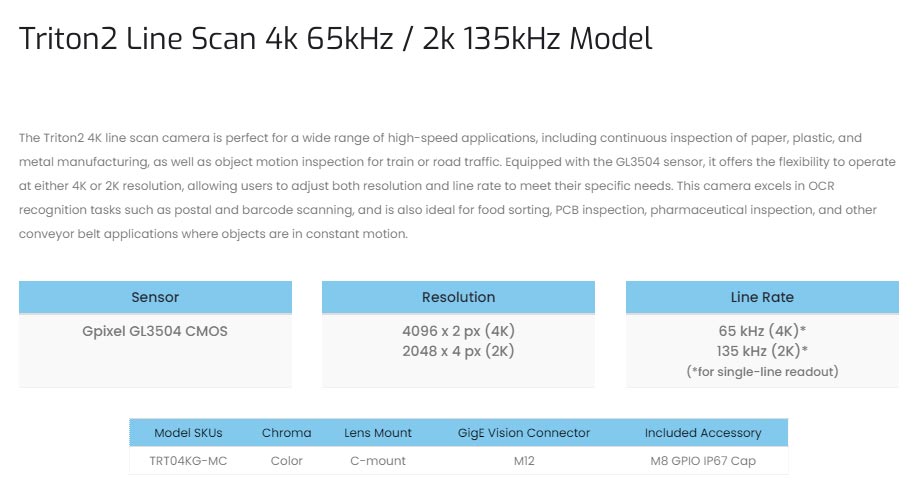915x485 pixels.
Task: Click the 135 kHz (2K) line rate
Action: pos(762,351)
